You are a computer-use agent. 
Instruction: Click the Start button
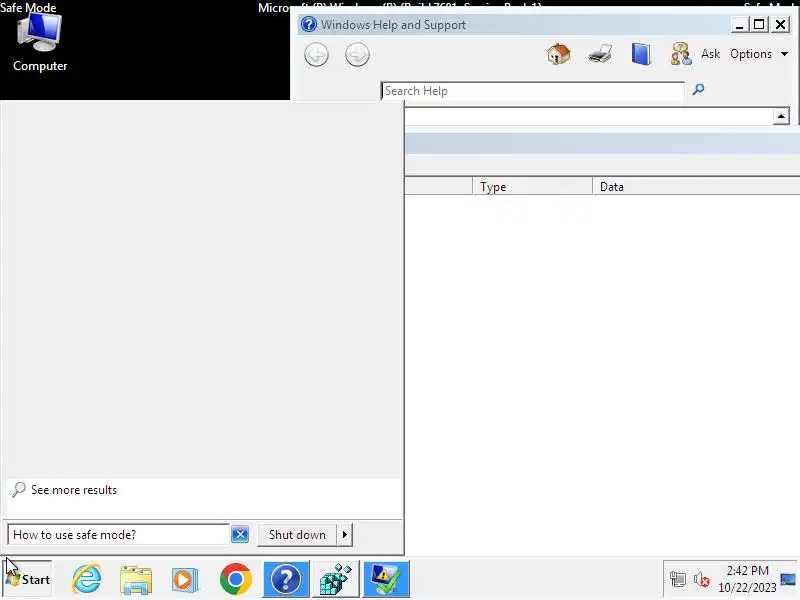29,579
